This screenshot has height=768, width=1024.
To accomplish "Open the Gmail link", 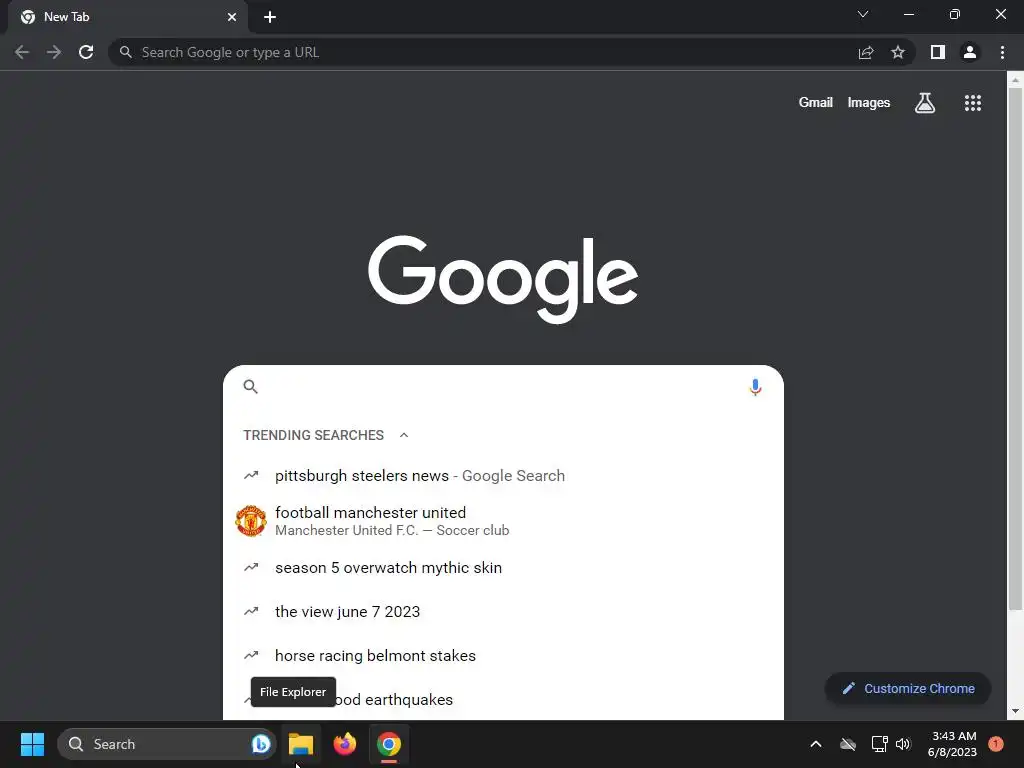I will coord(816,103).
